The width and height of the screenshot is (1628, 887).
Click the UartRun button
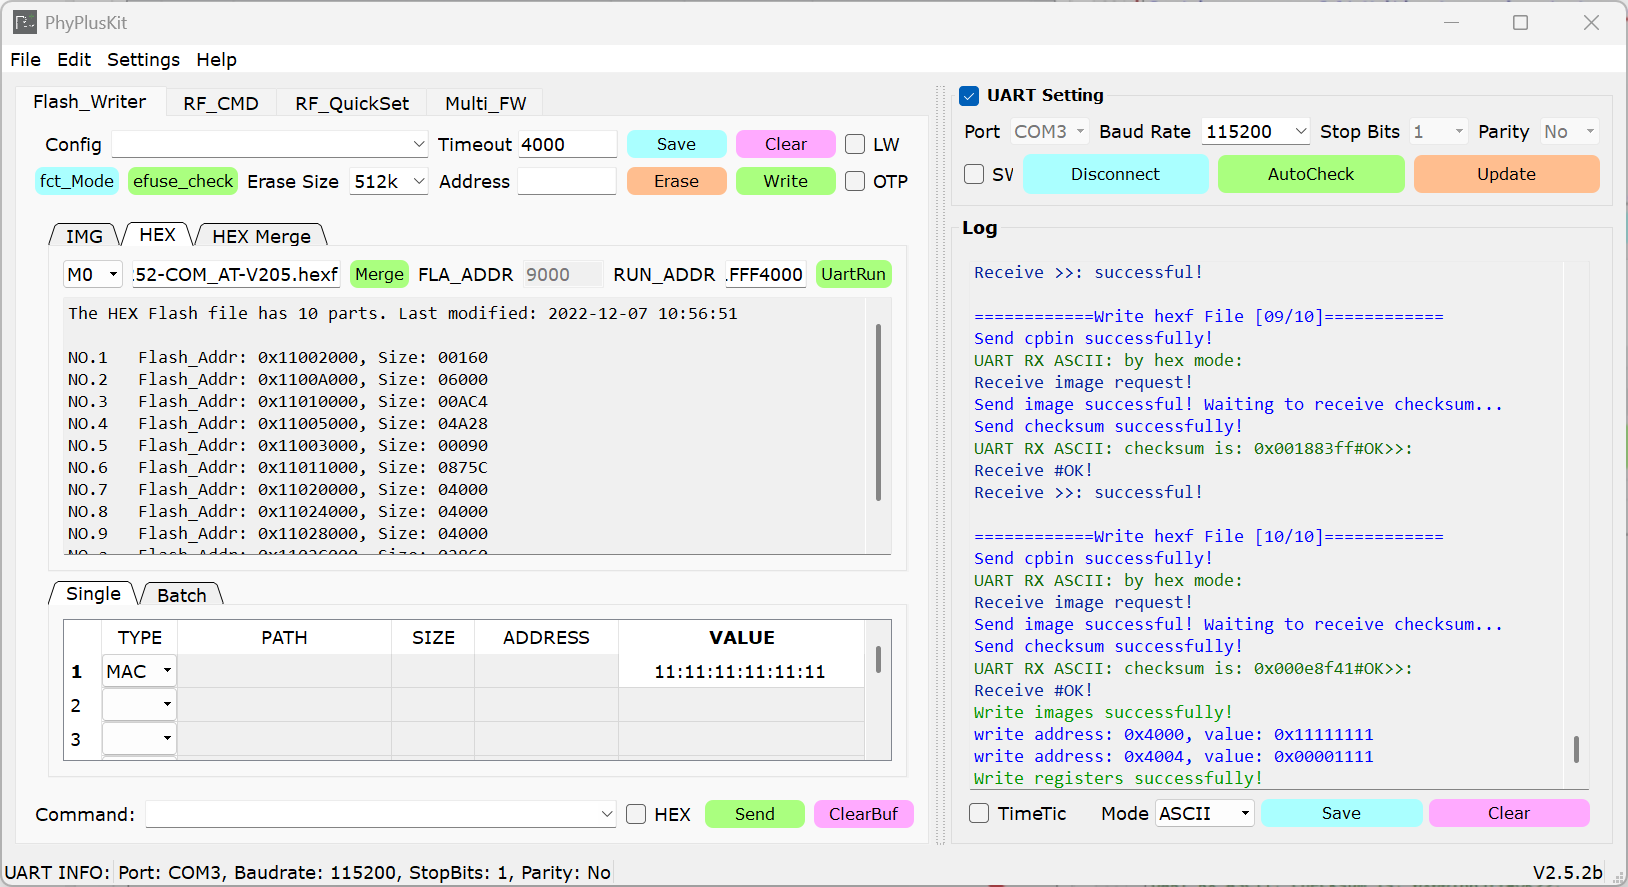853,274
